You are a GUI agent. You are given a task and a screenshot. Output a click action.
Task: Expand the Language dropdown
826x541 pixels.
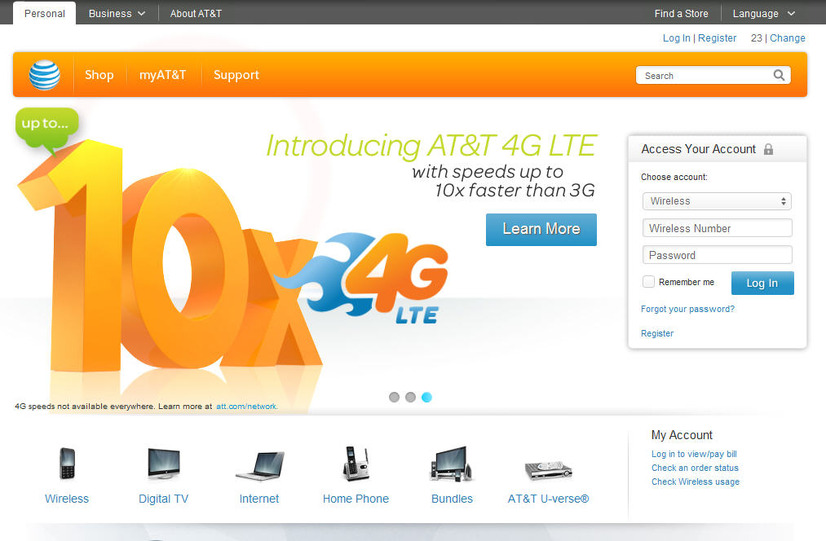coord(763,14)
